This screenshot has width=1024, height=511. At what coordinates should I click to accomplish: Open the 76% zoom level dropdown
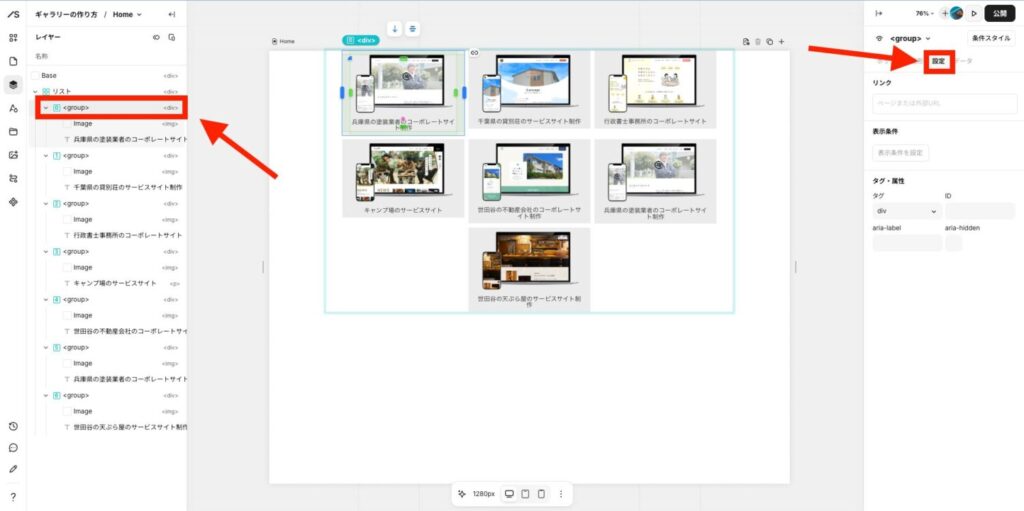(925, 14)
